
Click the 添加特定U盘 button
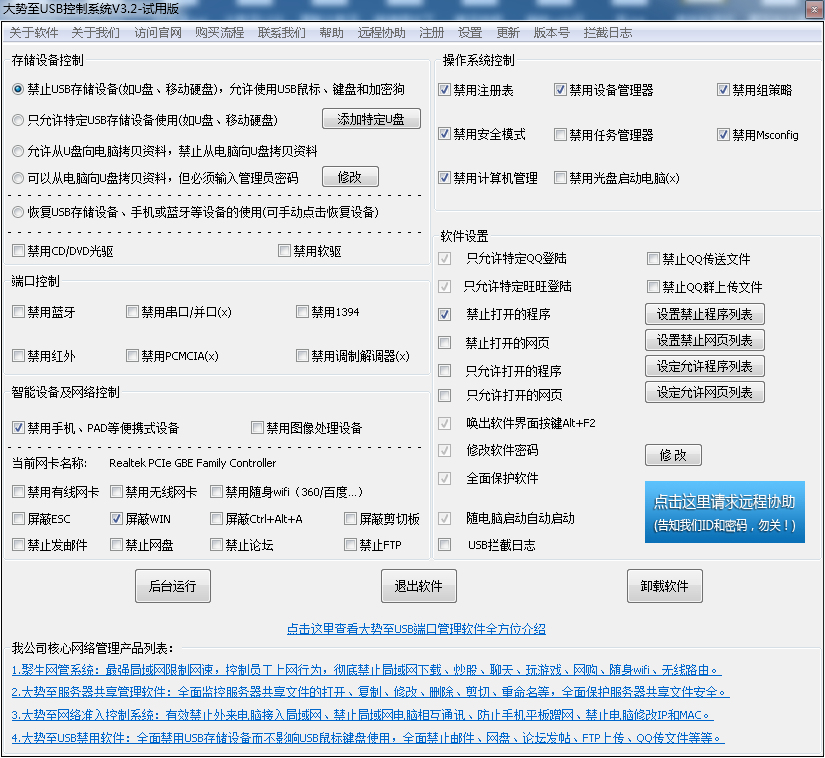coord(371,119)
